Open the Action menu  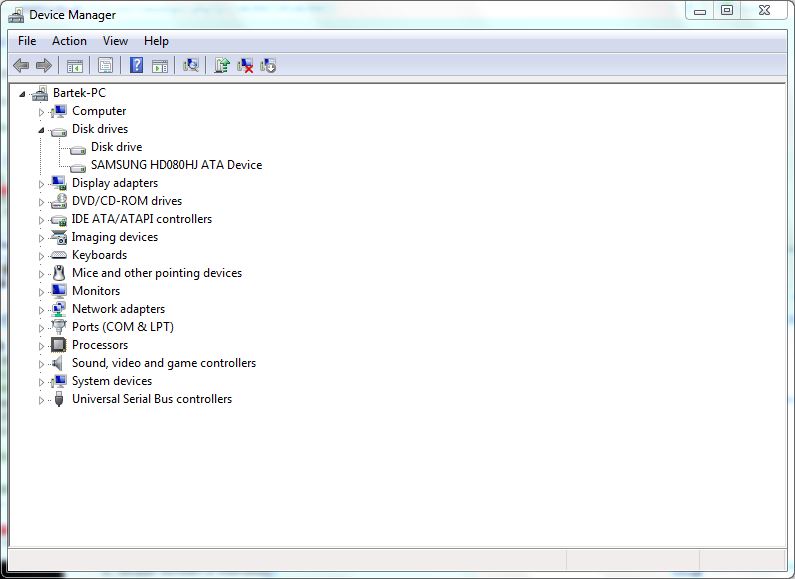pyautogui.click(x=69, y=41)
